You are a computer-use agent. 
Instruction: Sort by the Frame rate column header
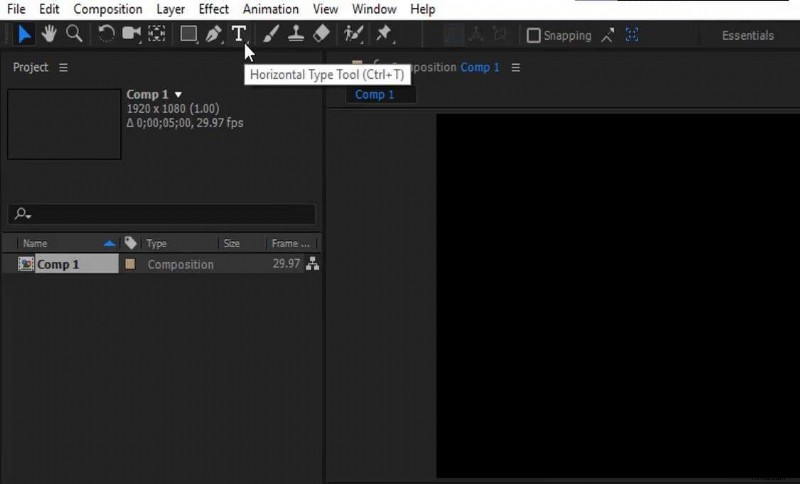290,244
